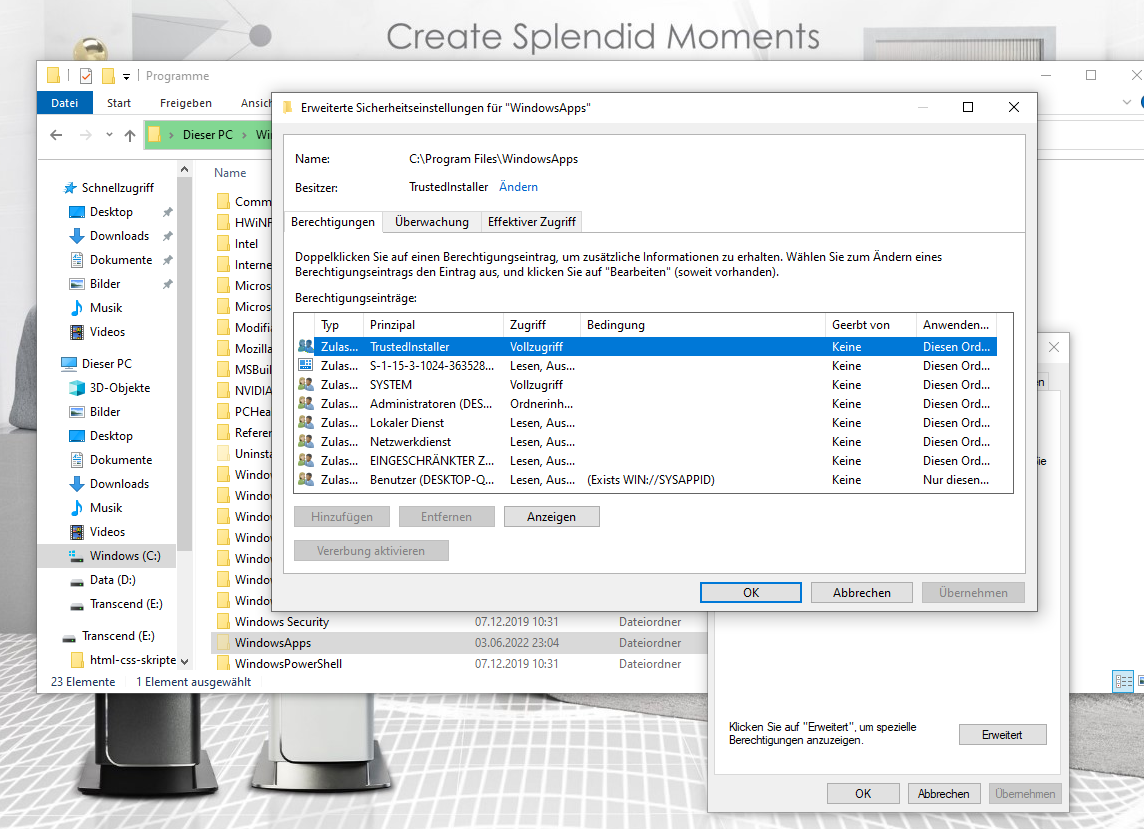
Task: Open Downloads under Schnellzugriff
Action: [119, 236]
